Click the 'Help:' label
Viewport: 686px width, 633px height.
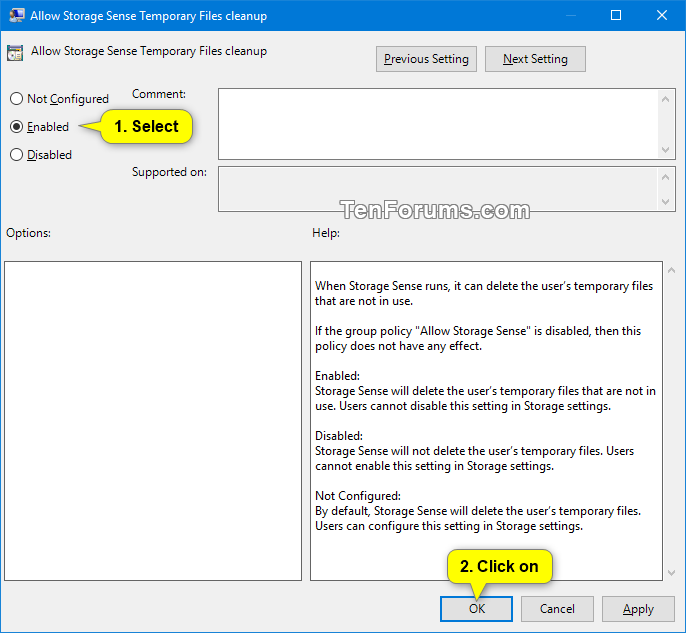pos(326,233)
